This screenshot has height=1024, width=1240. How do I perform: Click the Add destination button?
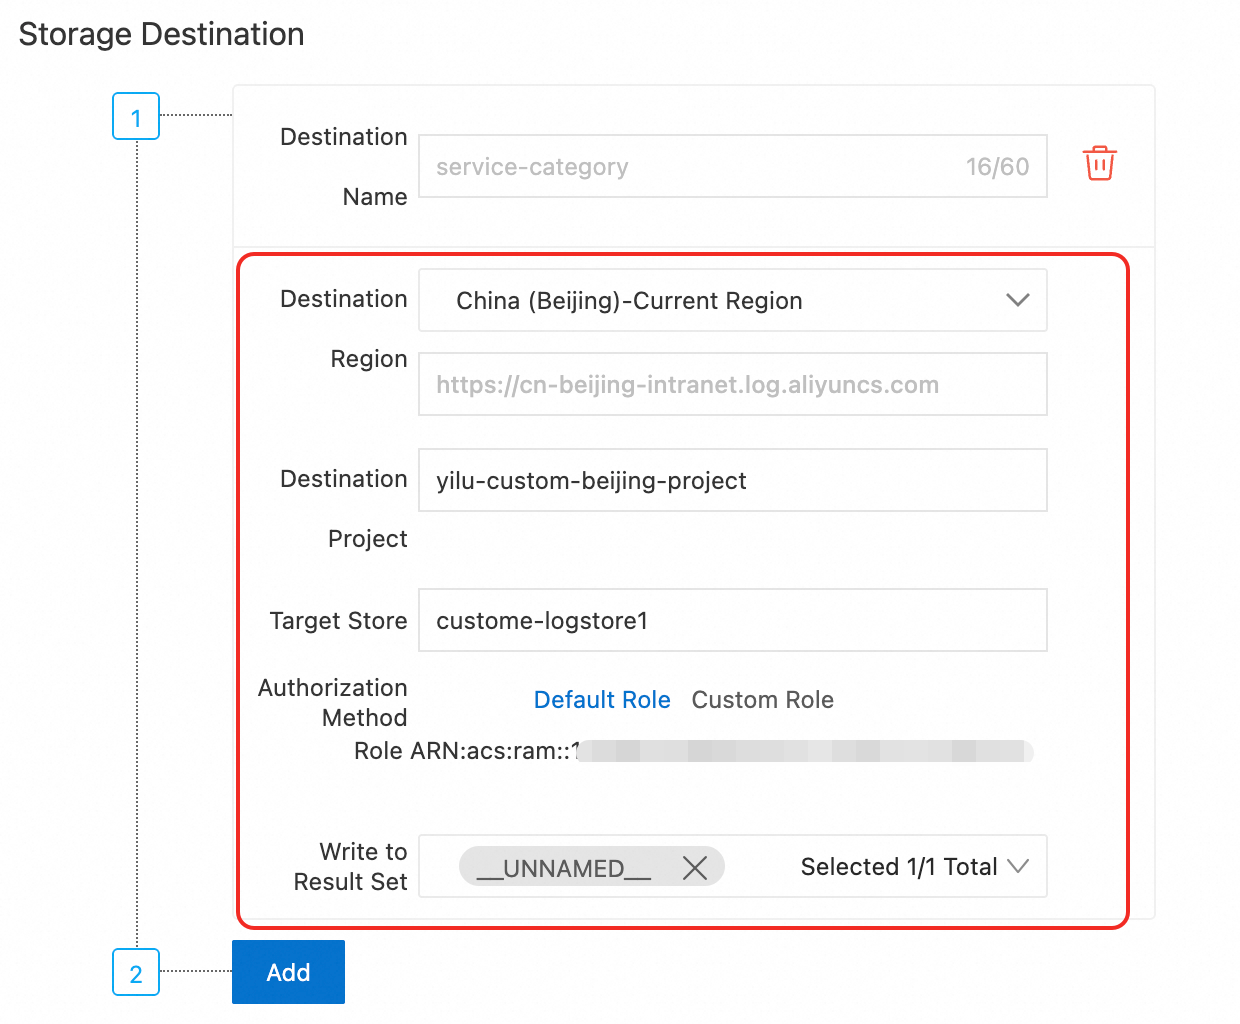coord(288,972)
